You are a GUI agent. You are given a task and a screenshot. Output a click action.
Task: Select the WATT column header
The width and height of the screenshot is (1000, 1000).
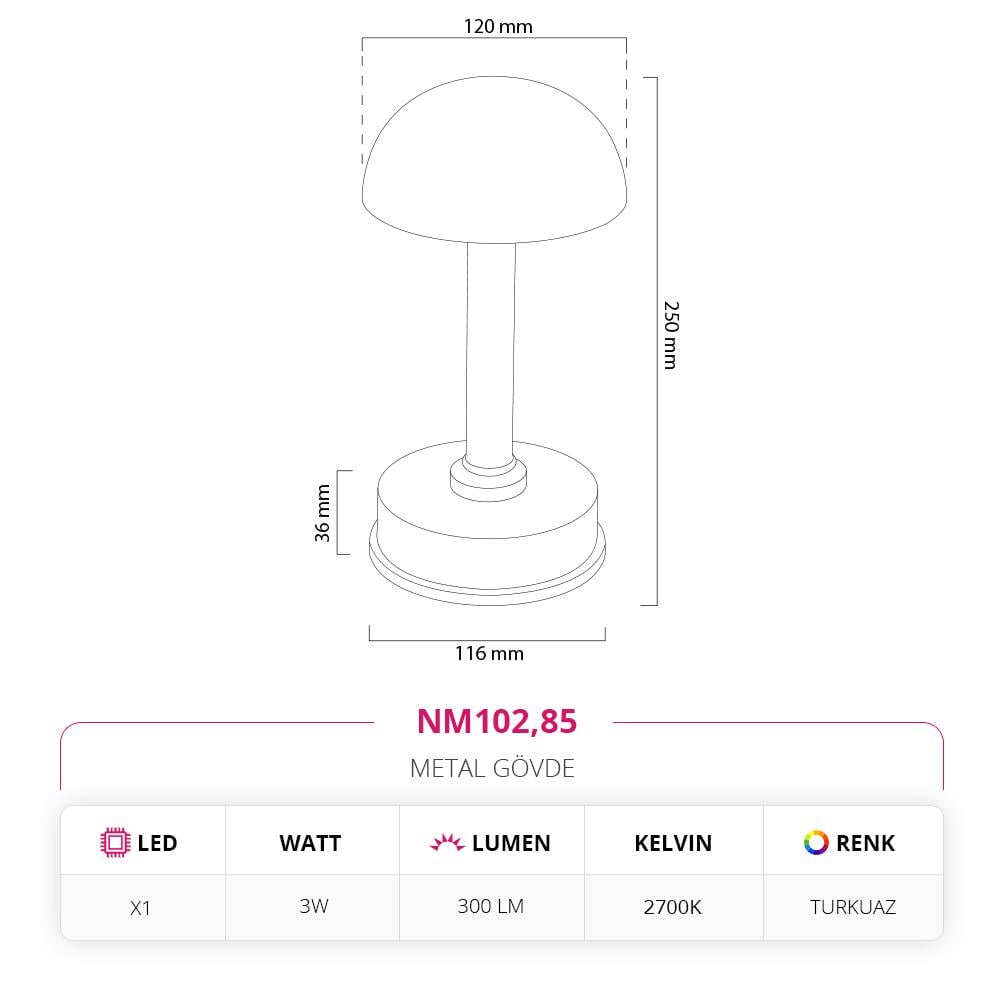310,843
